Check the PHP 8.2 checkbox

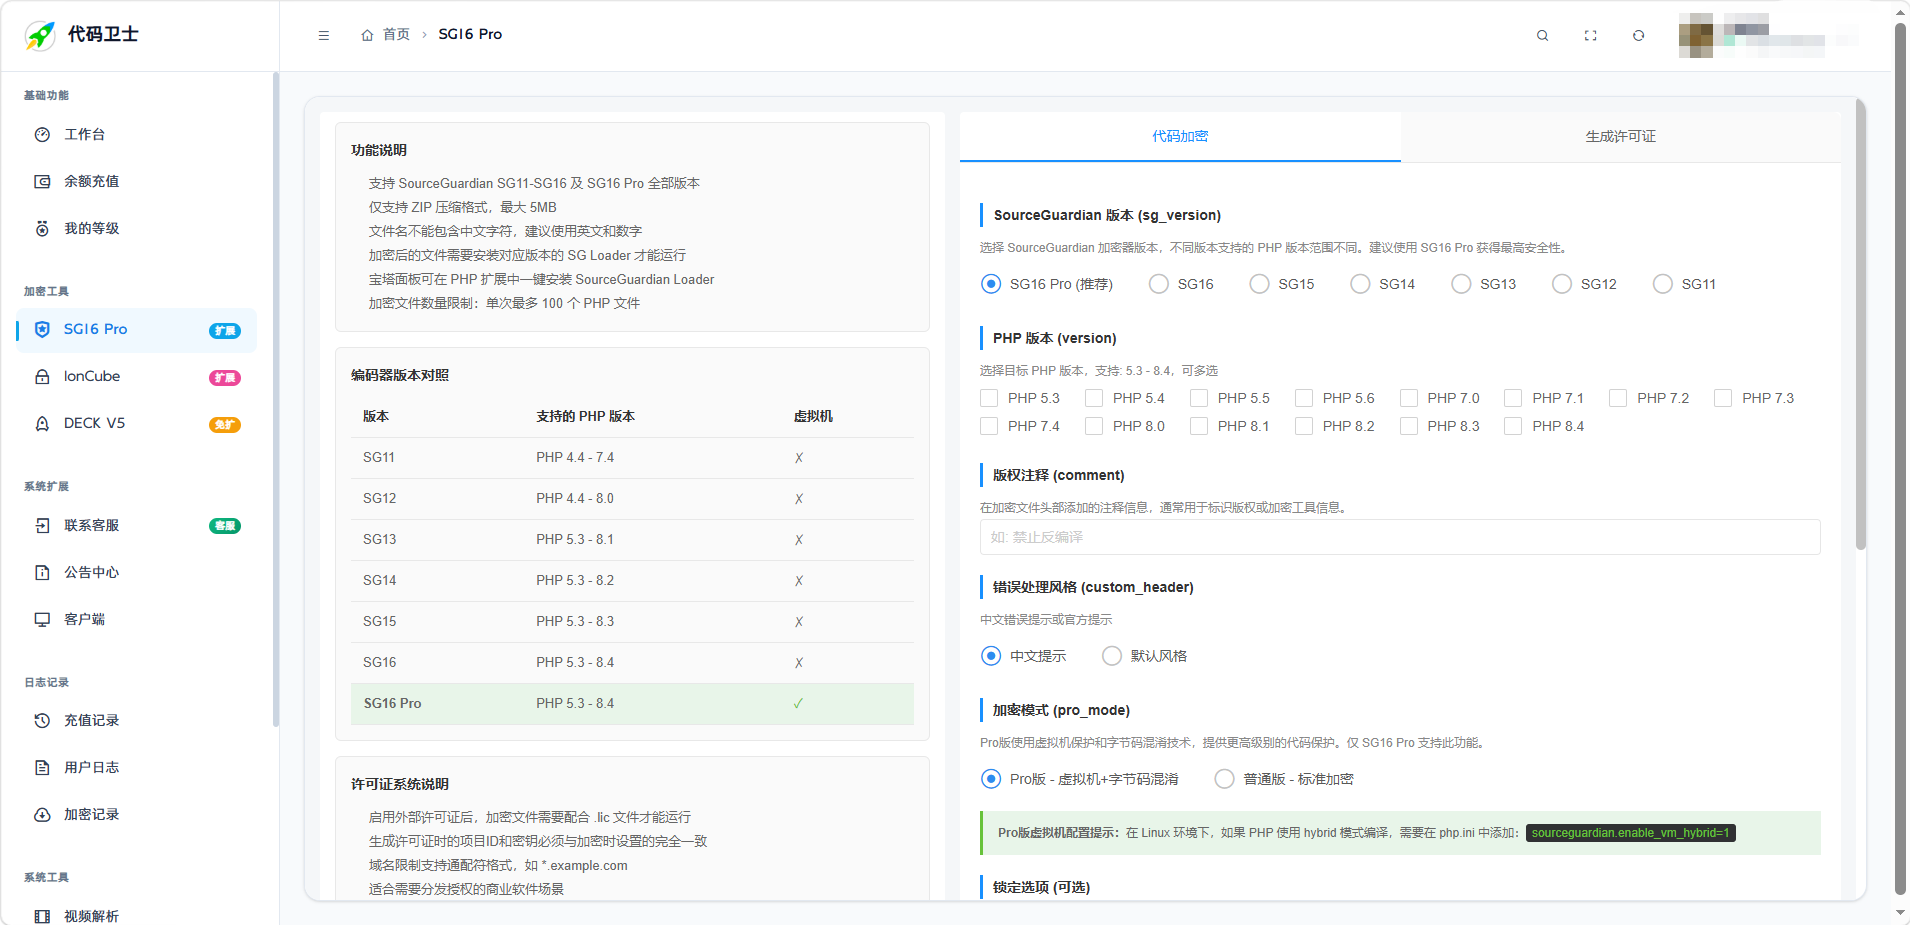pyautogui.click(x=1304, y=426)
